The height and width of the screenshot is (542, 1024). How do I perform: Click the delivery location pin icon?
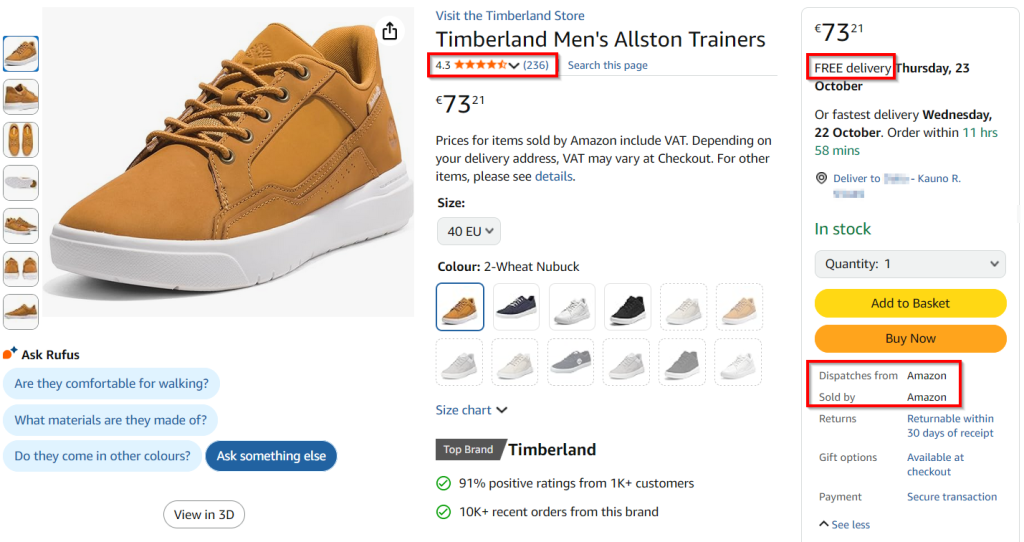pos(822,179)
